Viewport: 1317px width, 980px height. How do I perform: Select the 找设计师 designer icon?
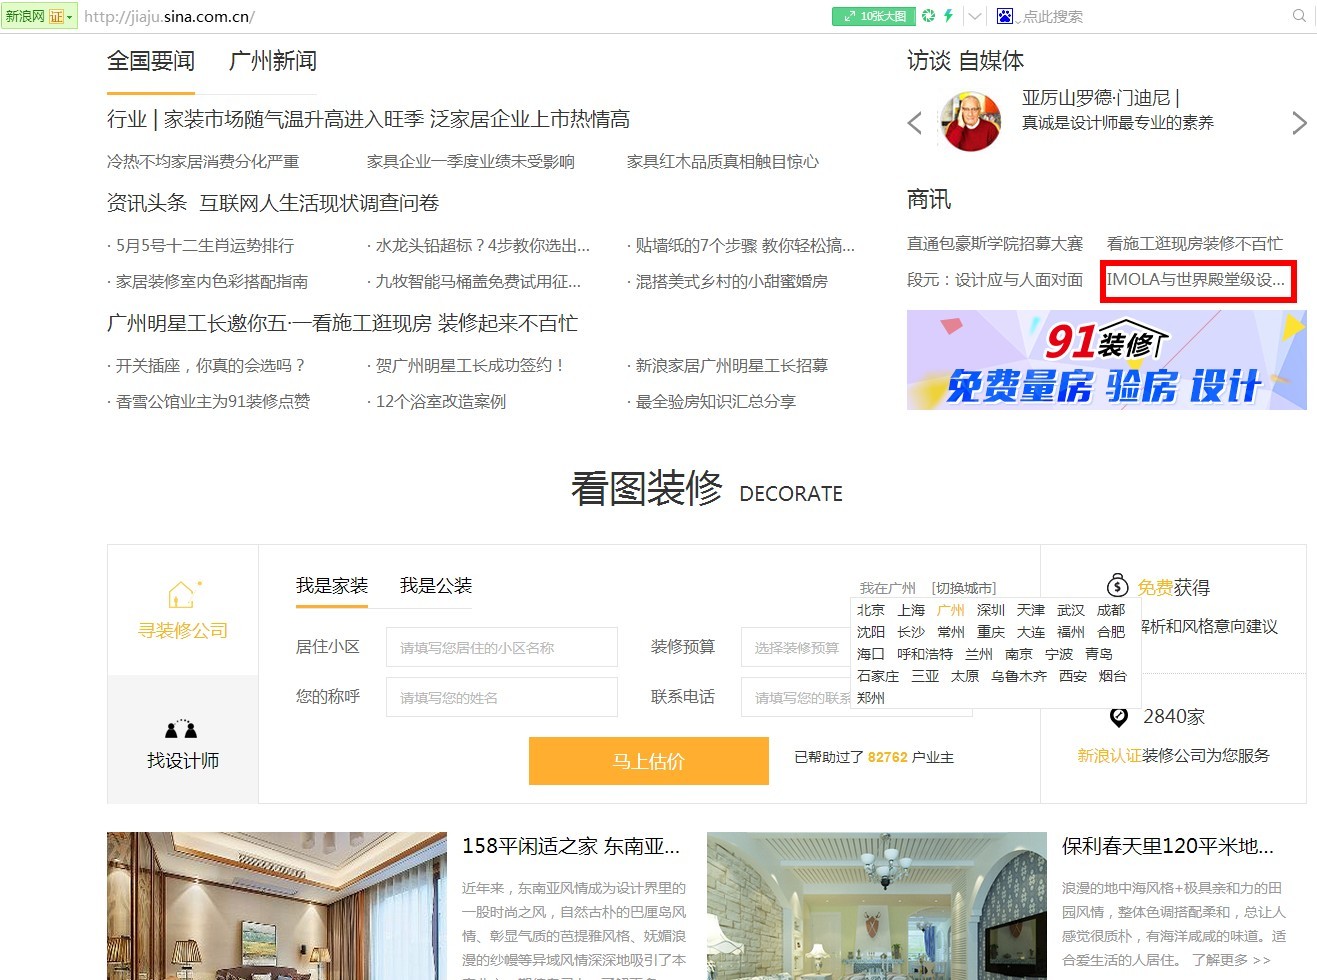pyautogui.click(x=182, y=730)
